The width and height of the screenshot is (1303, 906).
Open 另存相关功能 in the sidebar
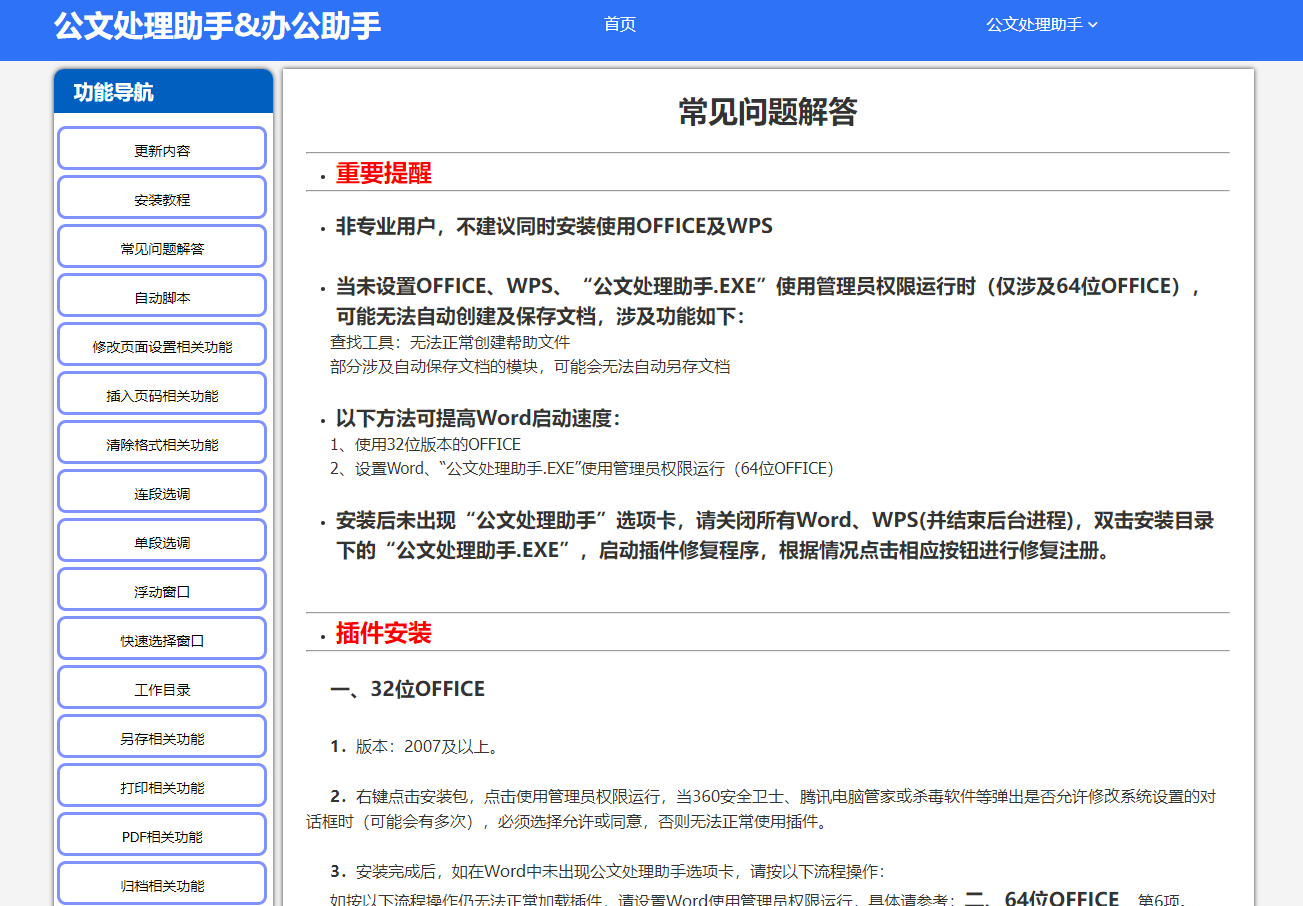tap(162, 738)
